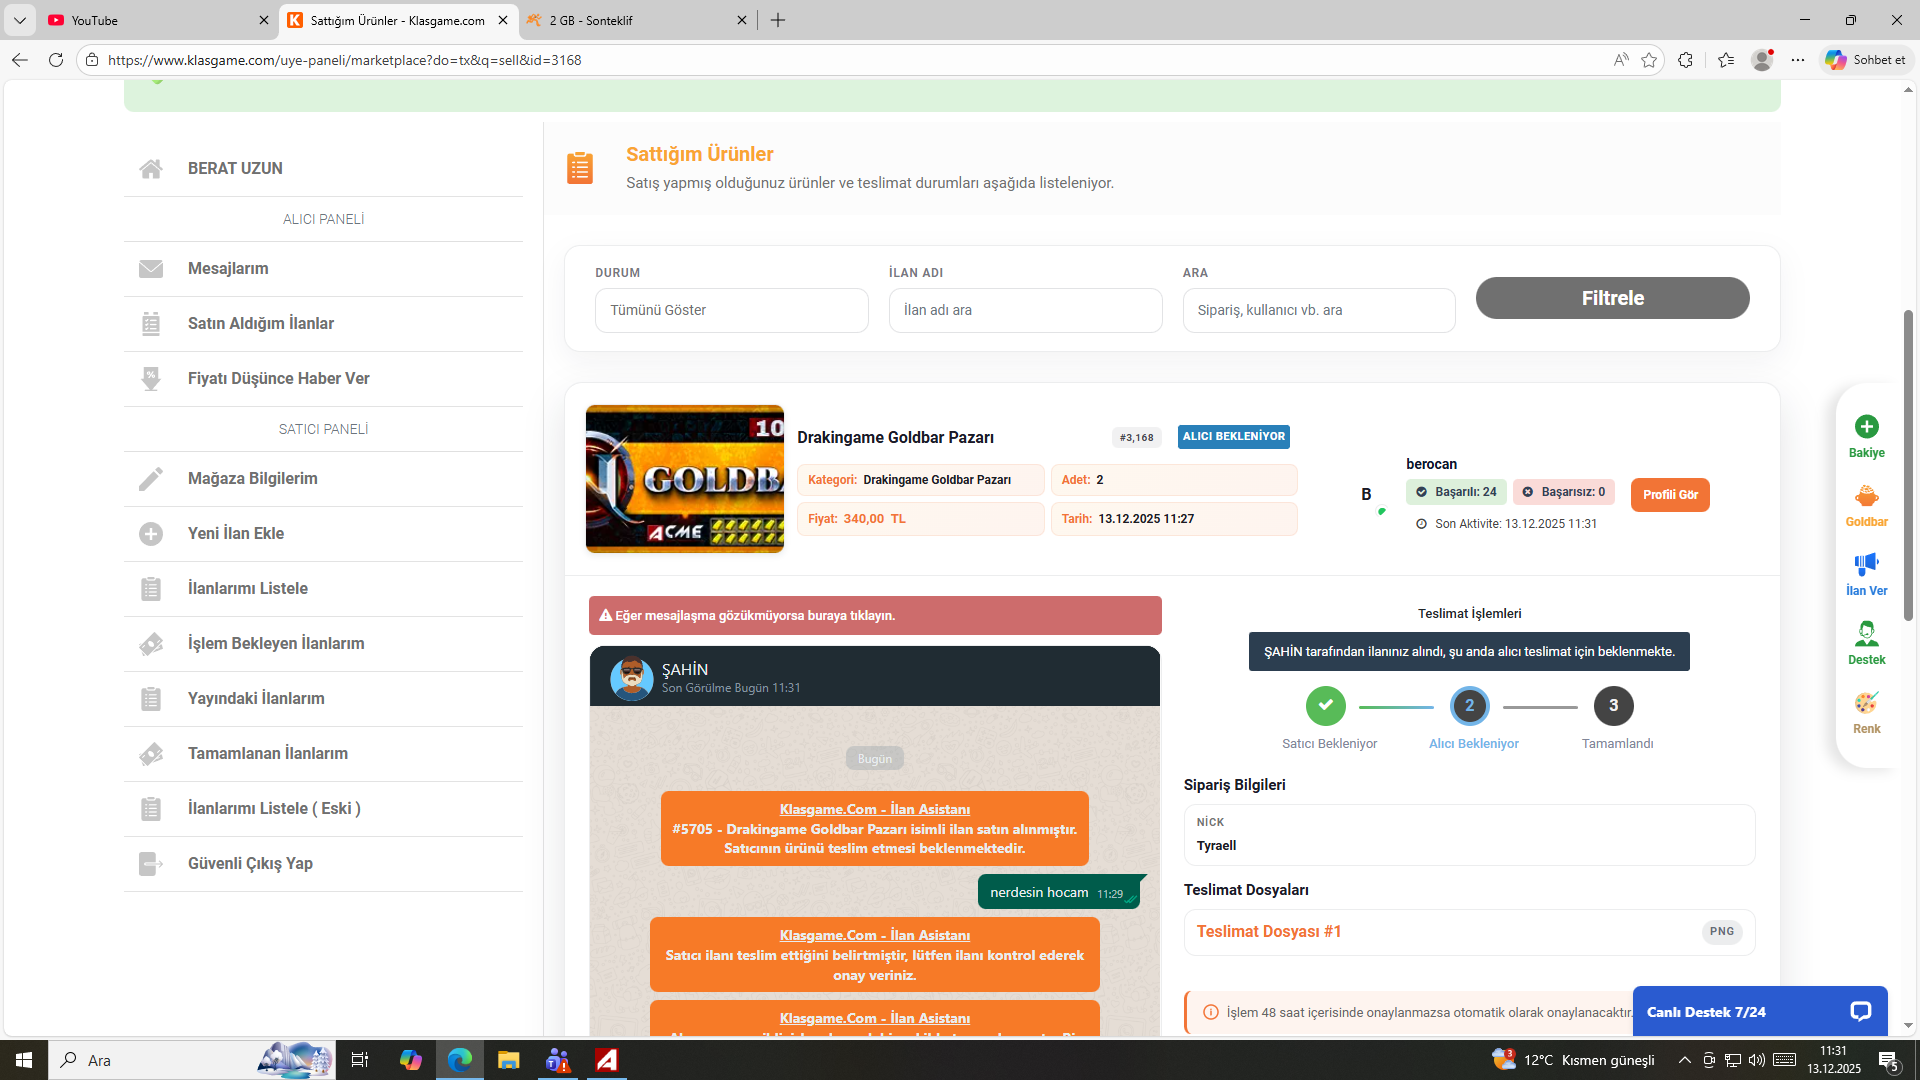The height and width of the screenshot is (1080, 1920).
Task: Close the Klasgame.com browser tab
Action: 503,20
